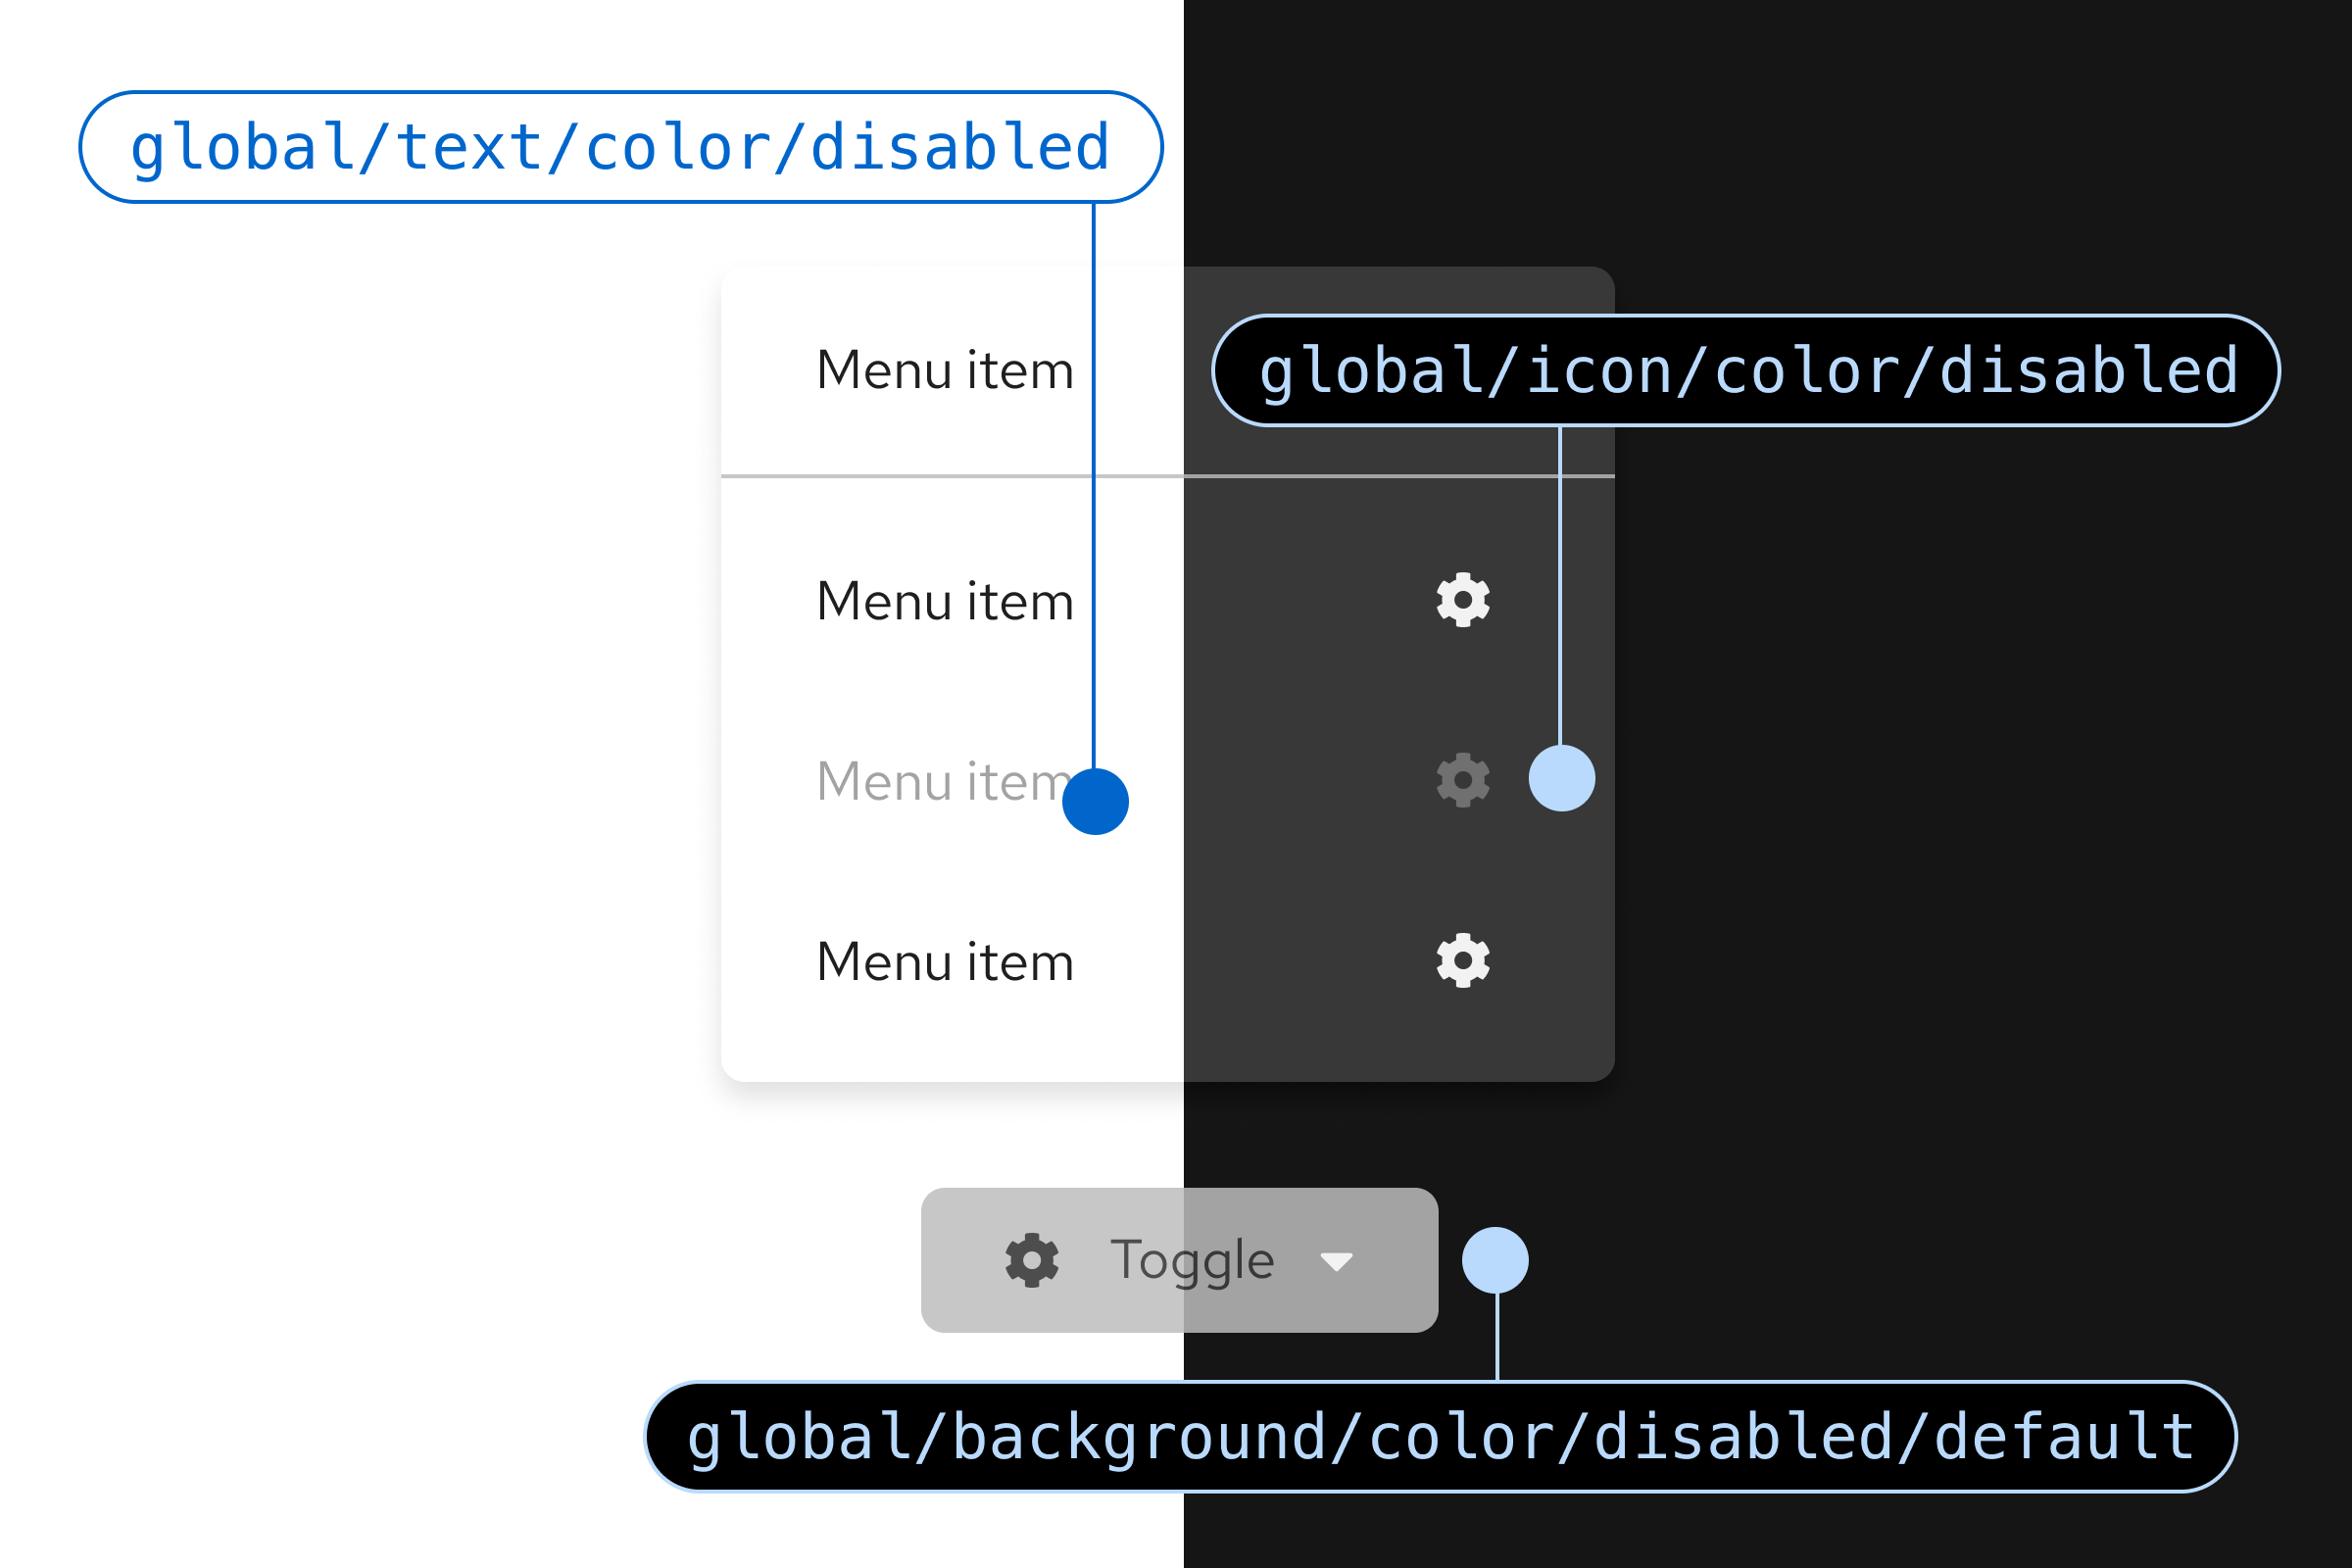This screenshot has height=1568, width=2352.
Task: Select the gear icon inside the Toggle button
Action: coord(1032,1260)
